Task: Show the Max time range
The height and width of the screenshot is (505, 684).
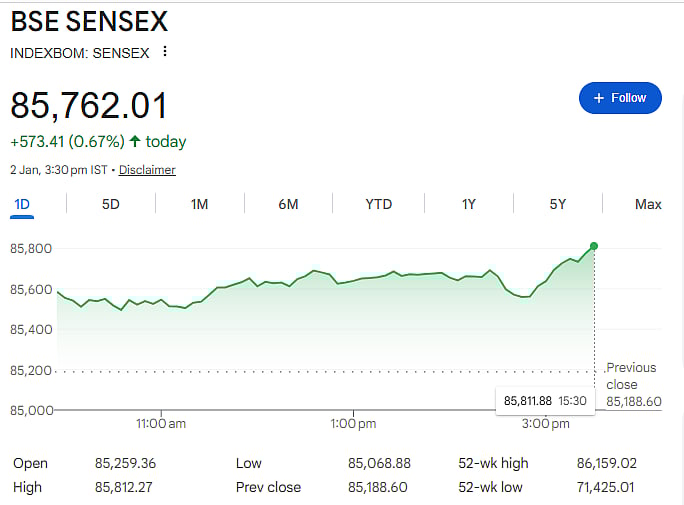Action: [x=648, y=204]
